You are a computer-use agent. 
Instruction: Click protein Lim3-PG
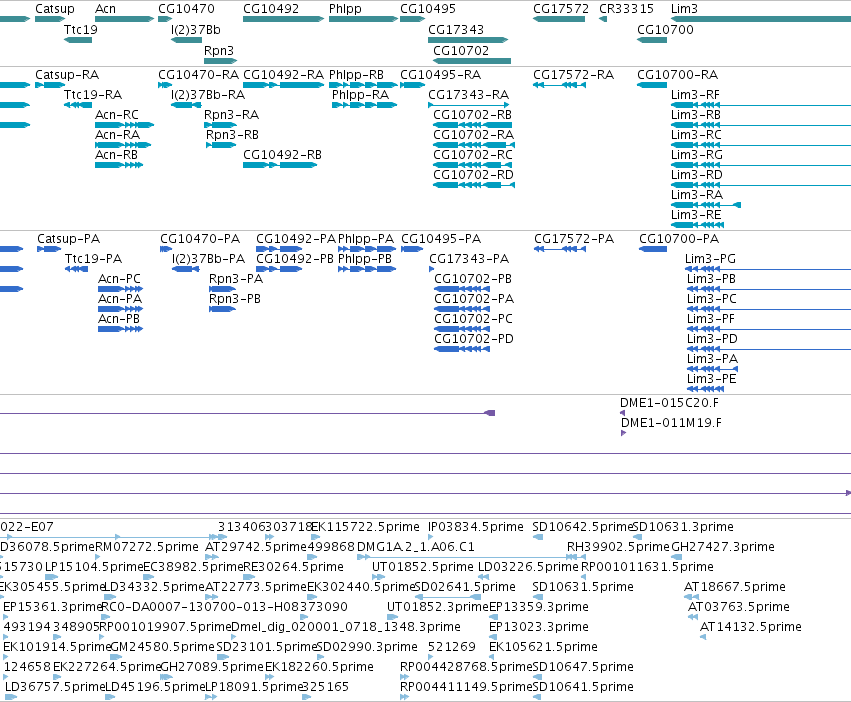pyautogui.click(x=768, y=269)
